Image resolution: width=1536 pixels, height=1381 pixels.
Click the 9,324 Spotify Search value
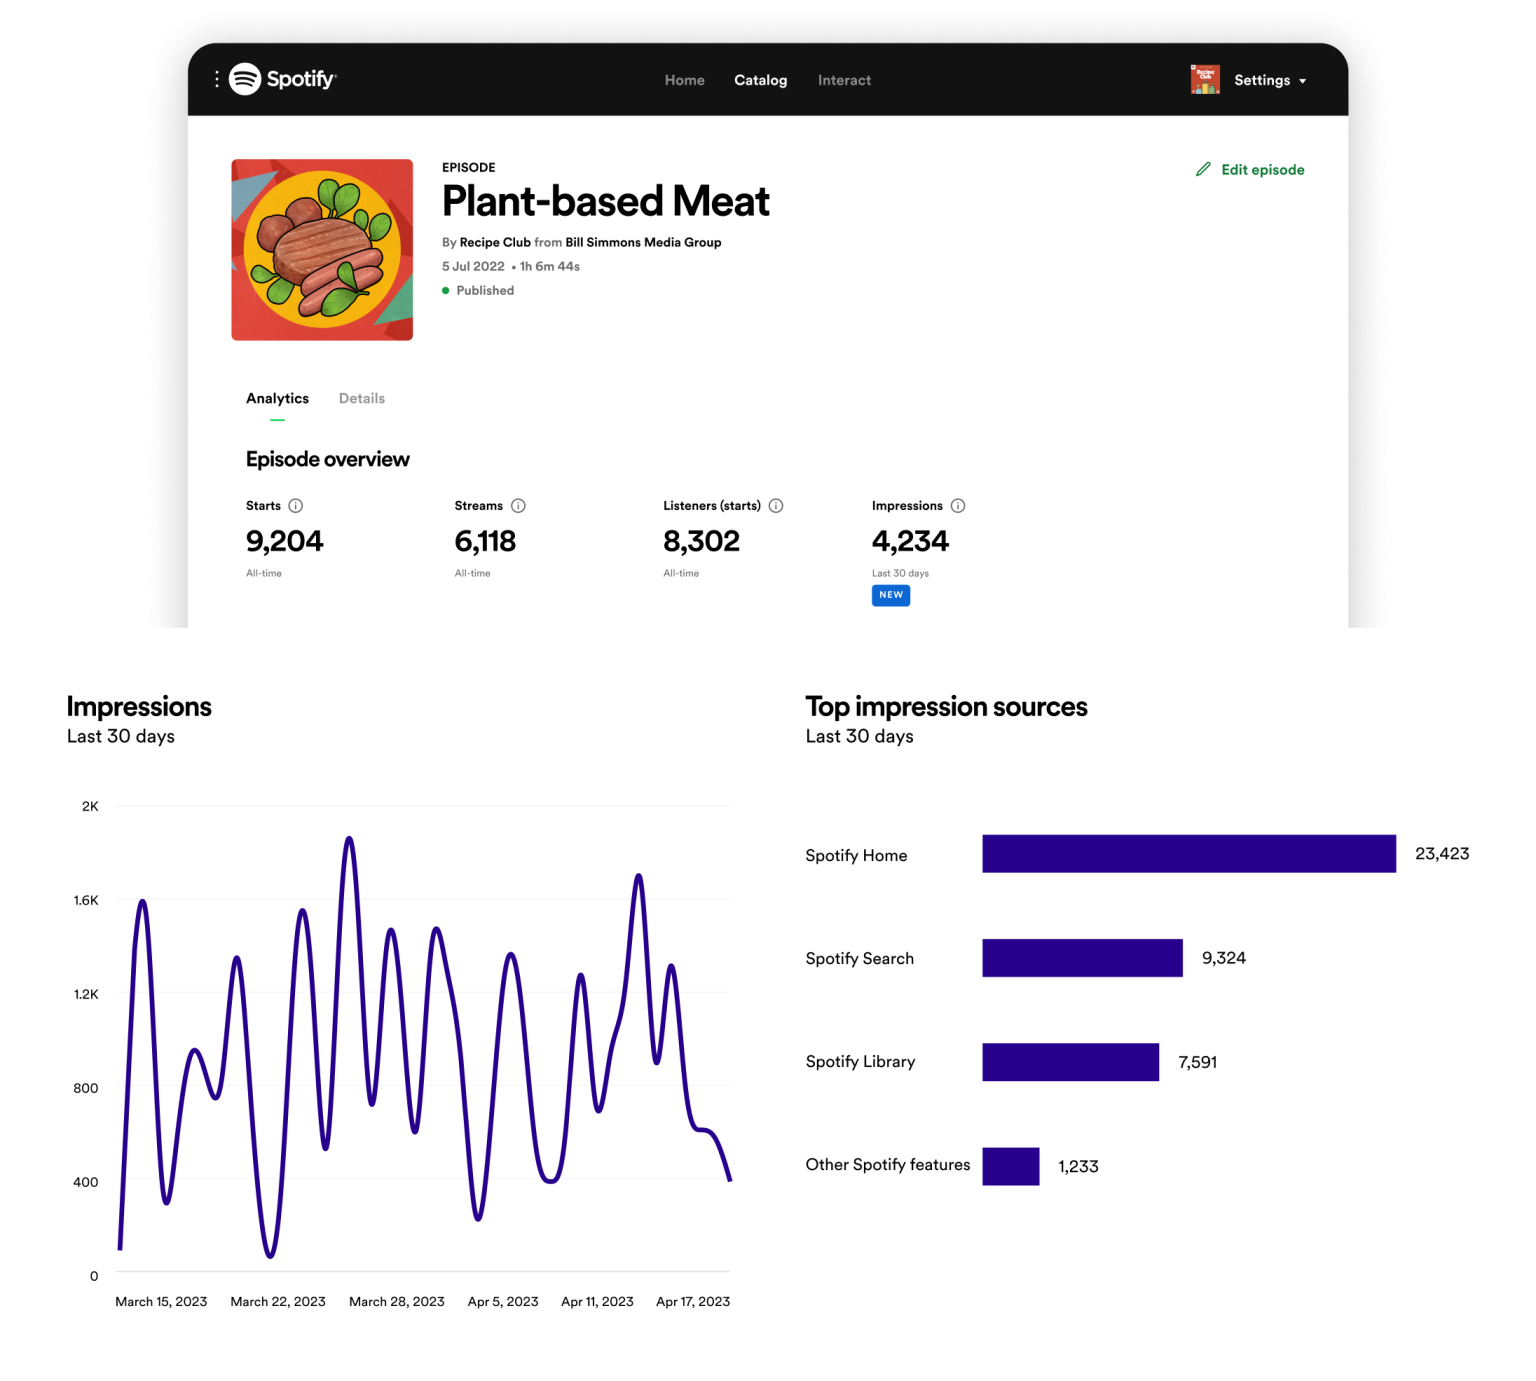pyautogui.click(x=1224, y=958)
